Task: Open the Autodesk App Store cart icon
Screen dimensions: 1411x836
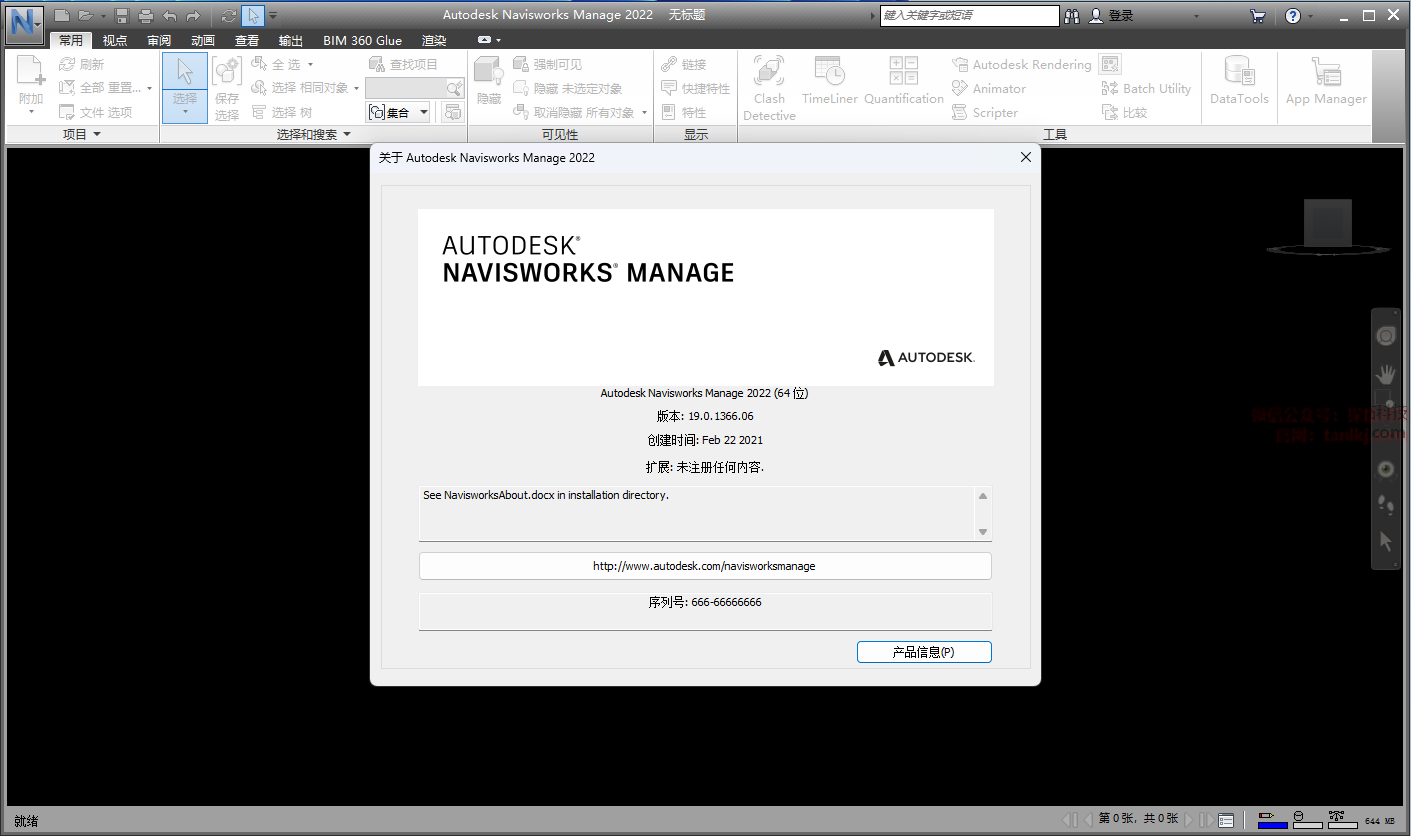Action: (x=1258, y=16)
